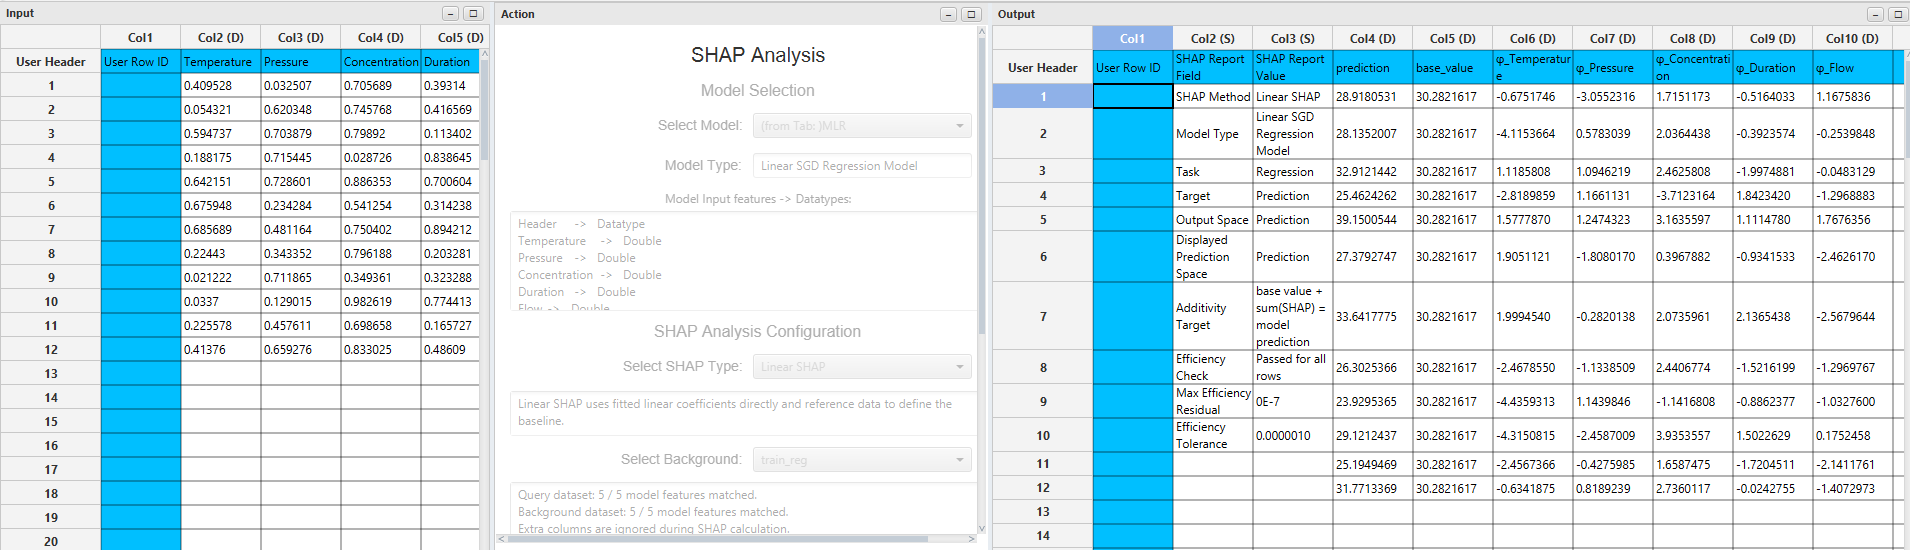This screenshot has height=550, width=1910.
Task: Select Input row number 12
Action: [x=51, y=350]
